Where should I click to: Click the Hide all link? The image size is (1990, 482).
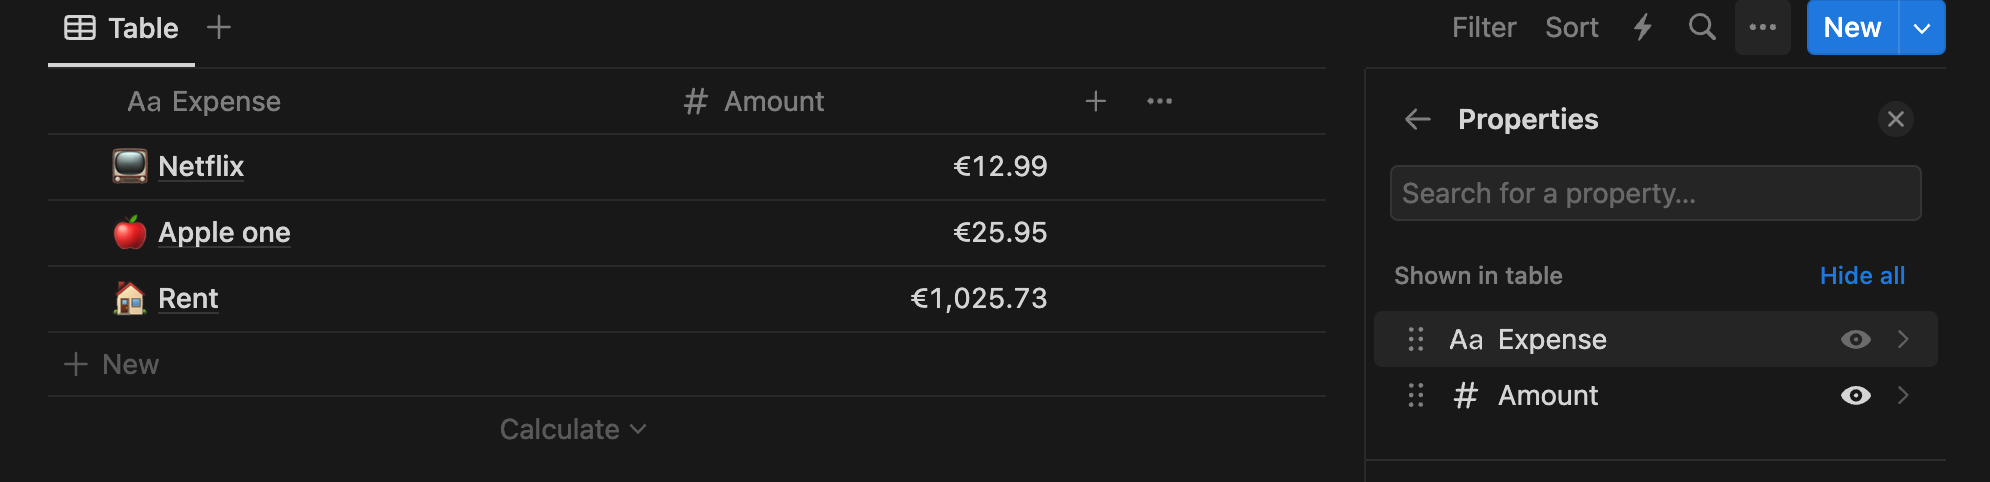point(1862,276)
